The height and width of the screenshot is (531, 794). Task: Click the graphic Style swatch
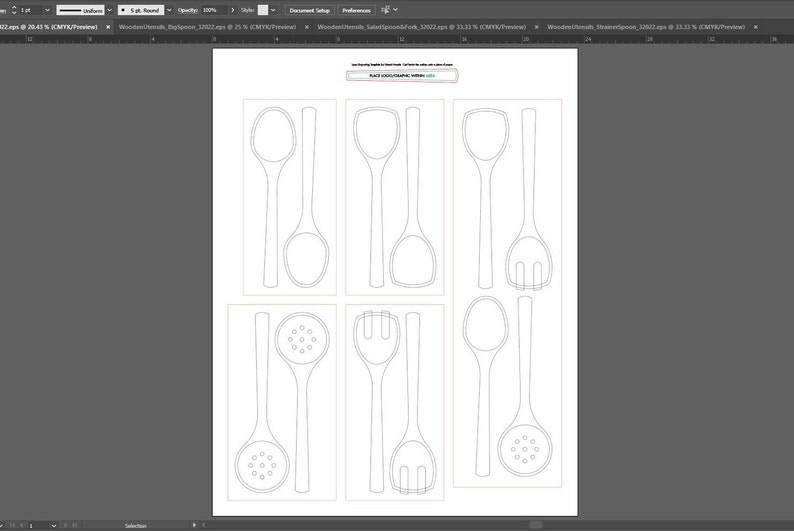pyautogui.click(x=263, y=10)
